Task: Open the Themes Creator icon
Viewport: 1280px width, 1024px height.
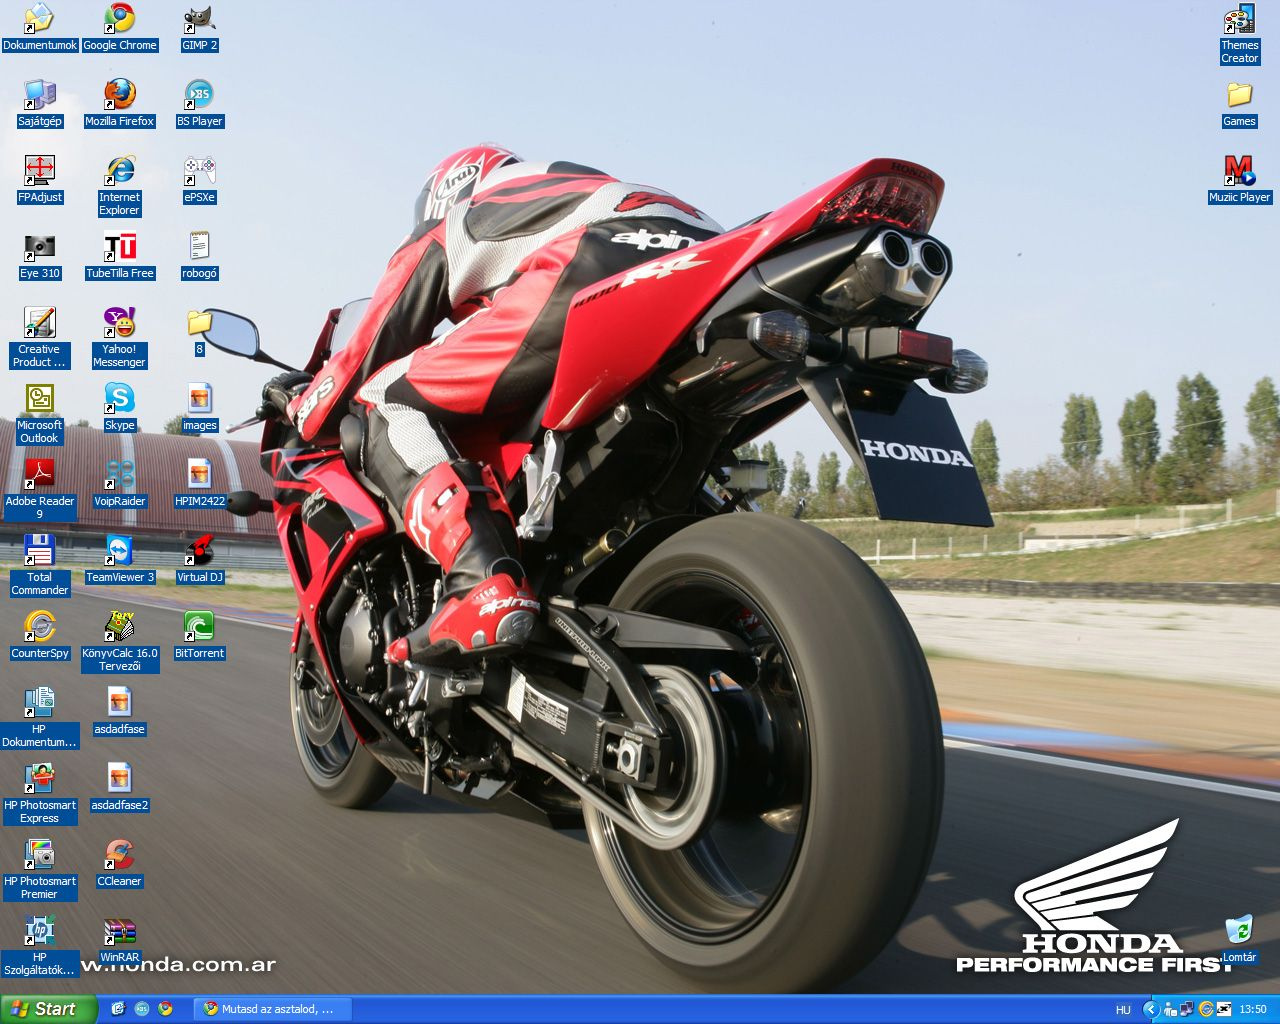Action: (1239, 34)
